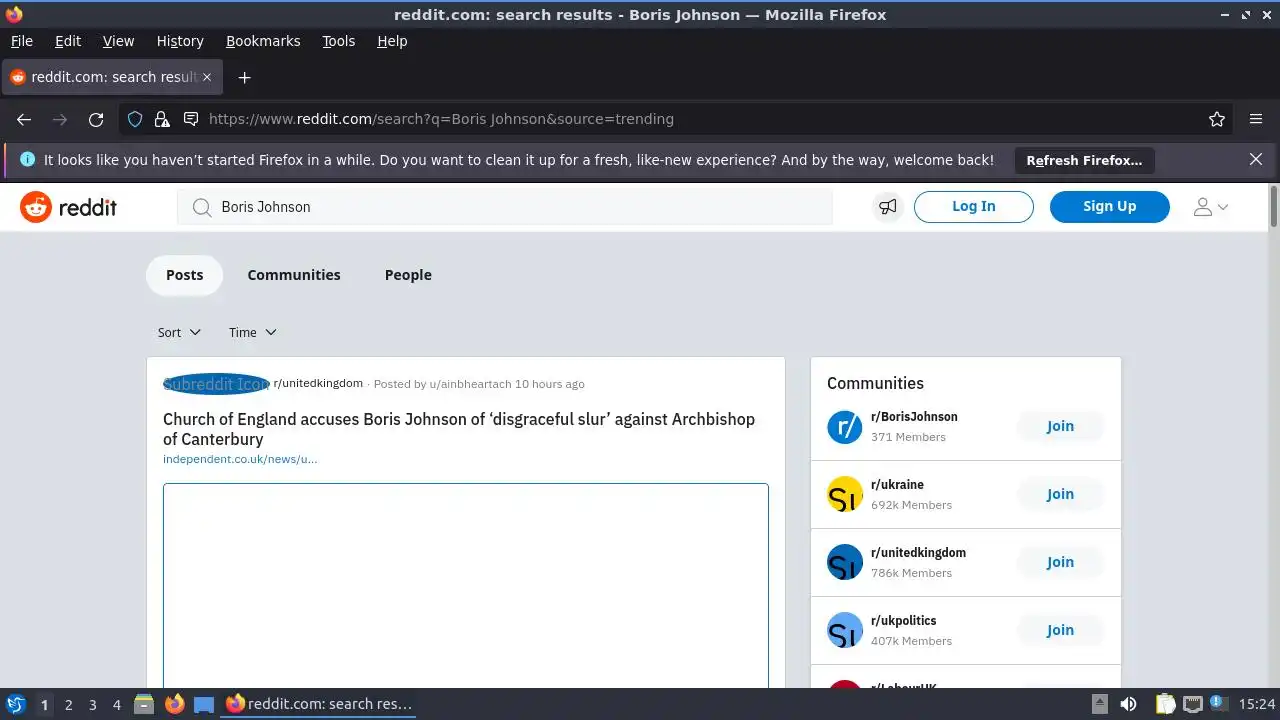Open the View menu
1280x720 pixels.
point(118,41)
